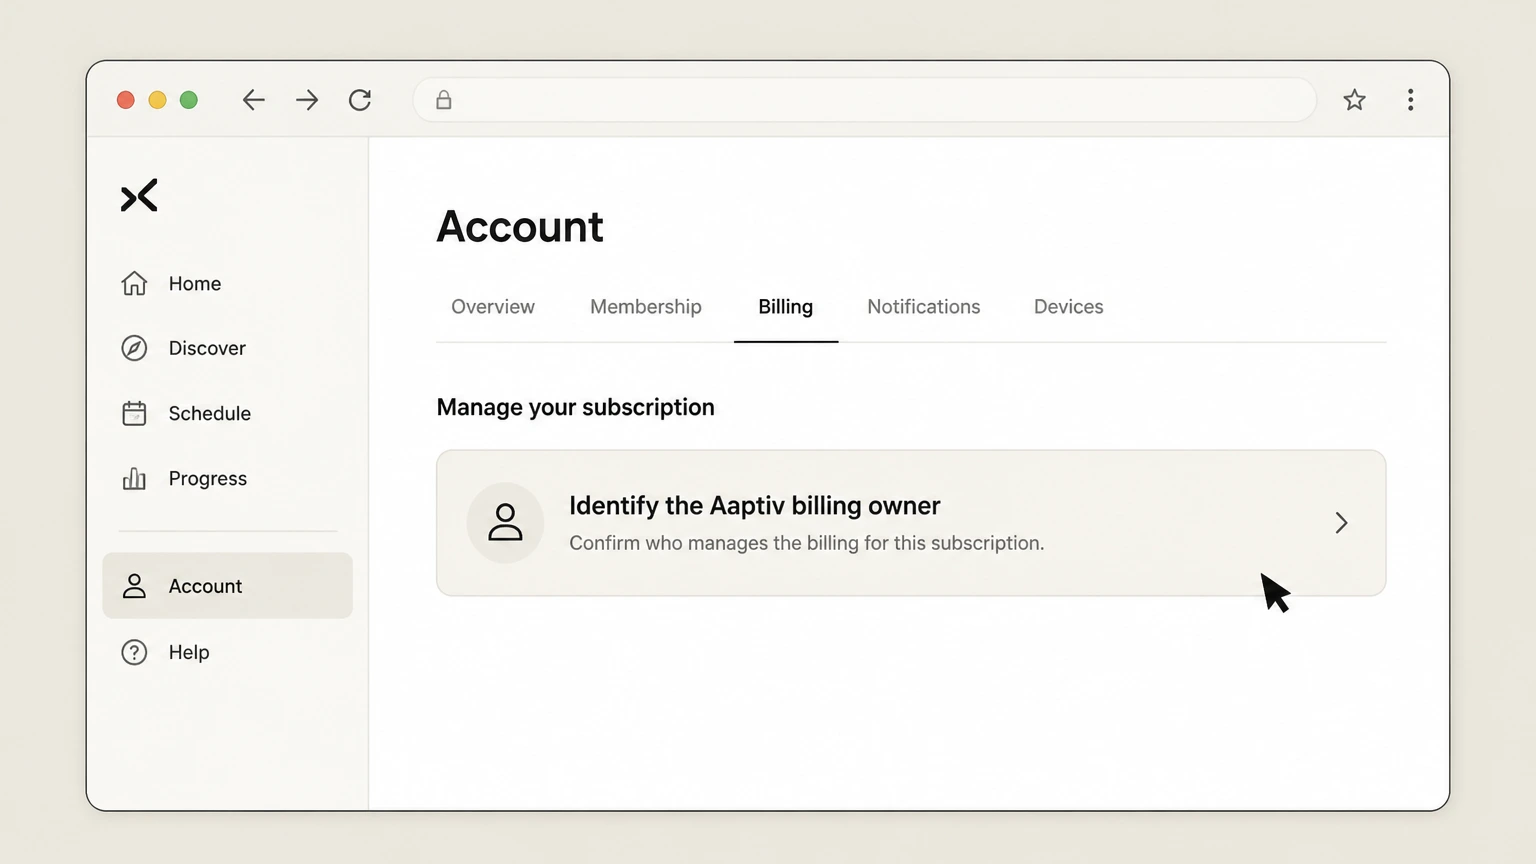
Task: Click the lock icon in the address bar
Action: (x=444, y=100)
